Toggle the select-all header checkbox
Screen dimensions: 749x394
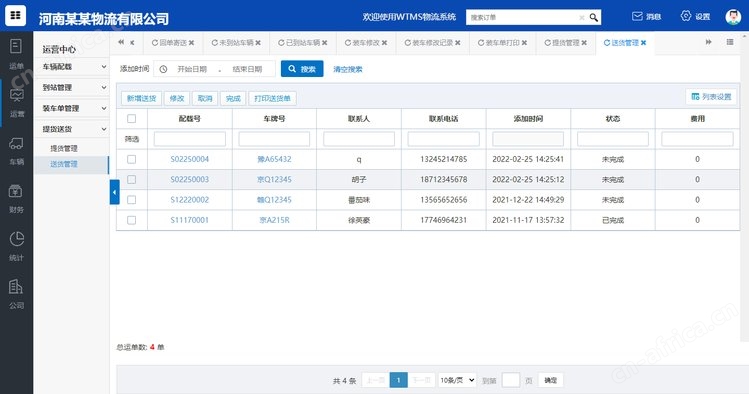(131, 118)
